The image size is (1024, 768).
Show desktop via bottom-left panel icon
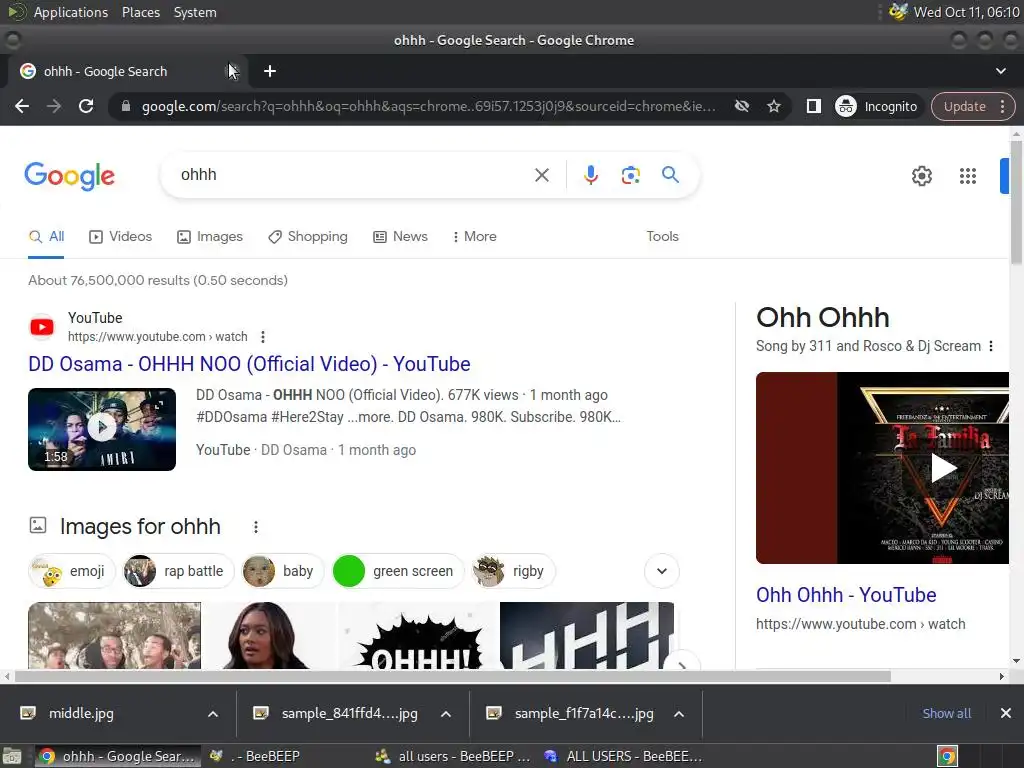click(x=12, y=756)
